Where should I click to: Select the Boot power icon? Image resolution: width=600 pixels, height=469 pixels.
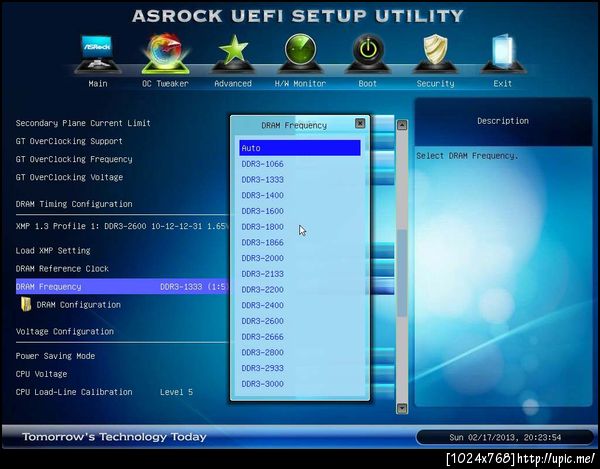pos(368,53)
